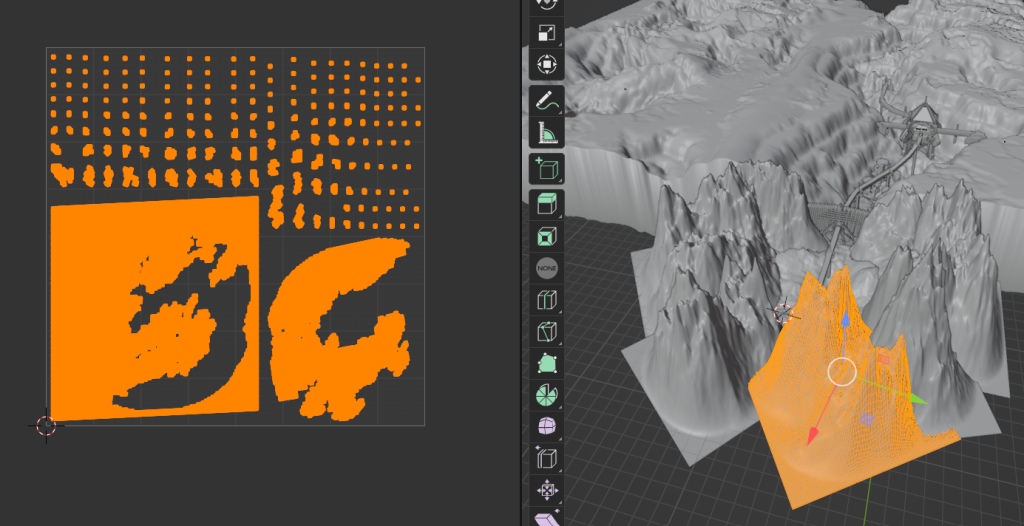Select the Extrude Region tool
Viewport: 1024px width, 526px height.
547,204
